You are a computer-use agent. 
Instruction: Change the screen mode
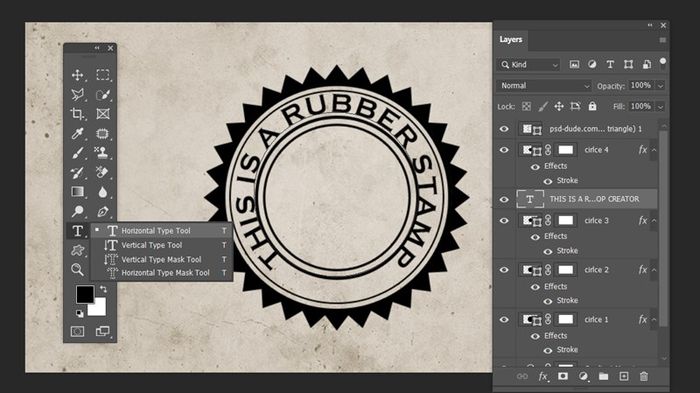[x=103, y=331]
